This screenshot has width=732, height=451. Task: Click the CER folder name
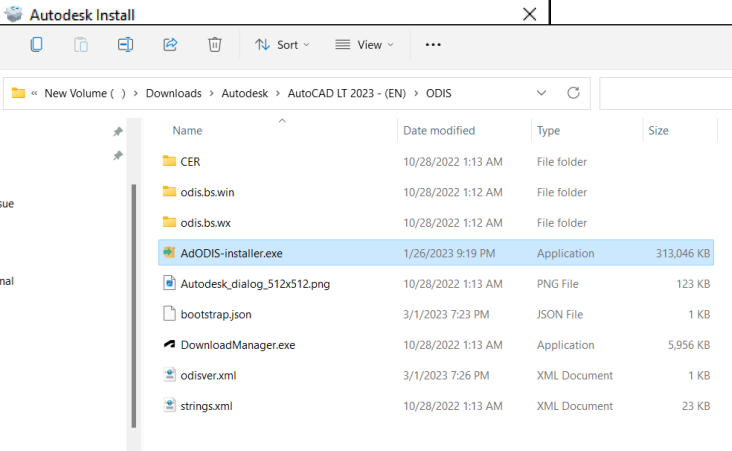pos(190,162)
